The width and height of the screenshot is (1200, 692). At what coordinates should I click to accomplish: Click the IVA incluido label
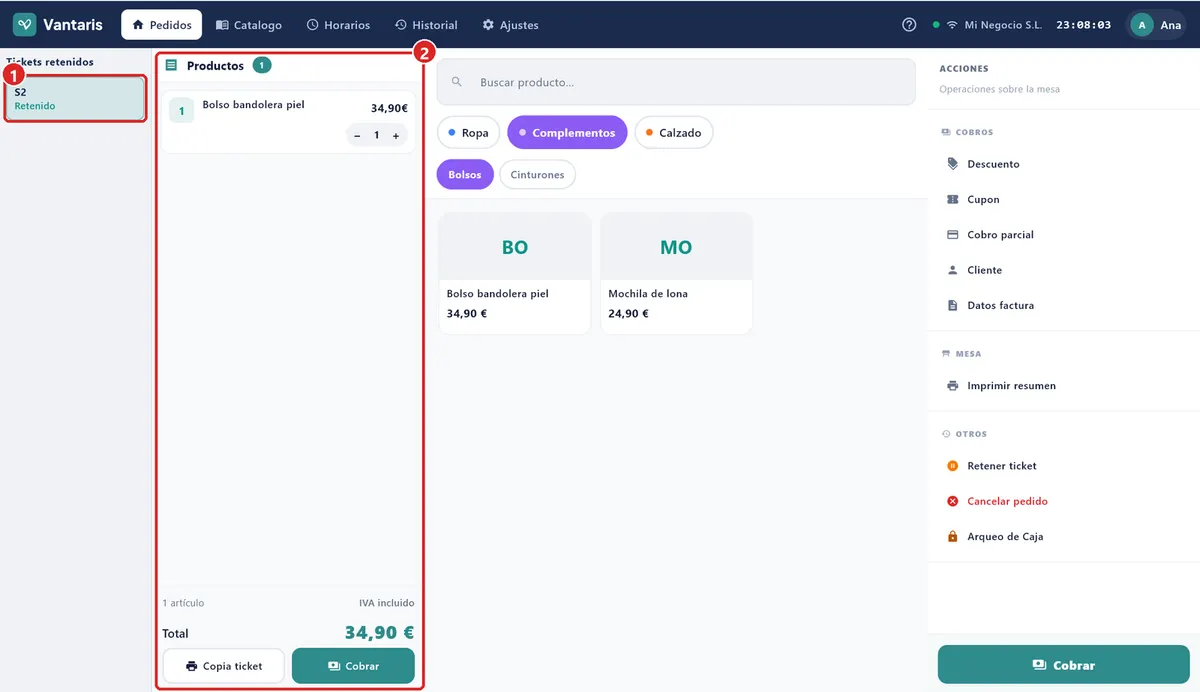(x=386, y=603)
